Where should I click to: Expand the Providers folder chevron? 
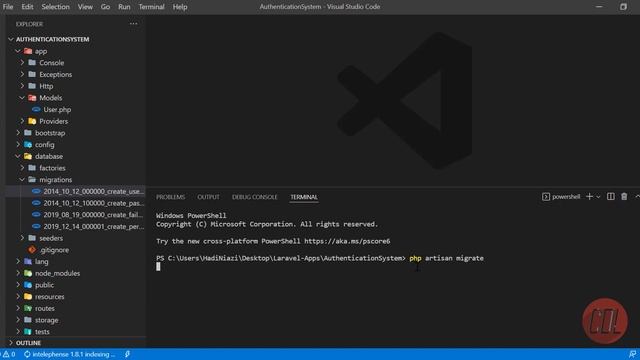click(22, 121)
